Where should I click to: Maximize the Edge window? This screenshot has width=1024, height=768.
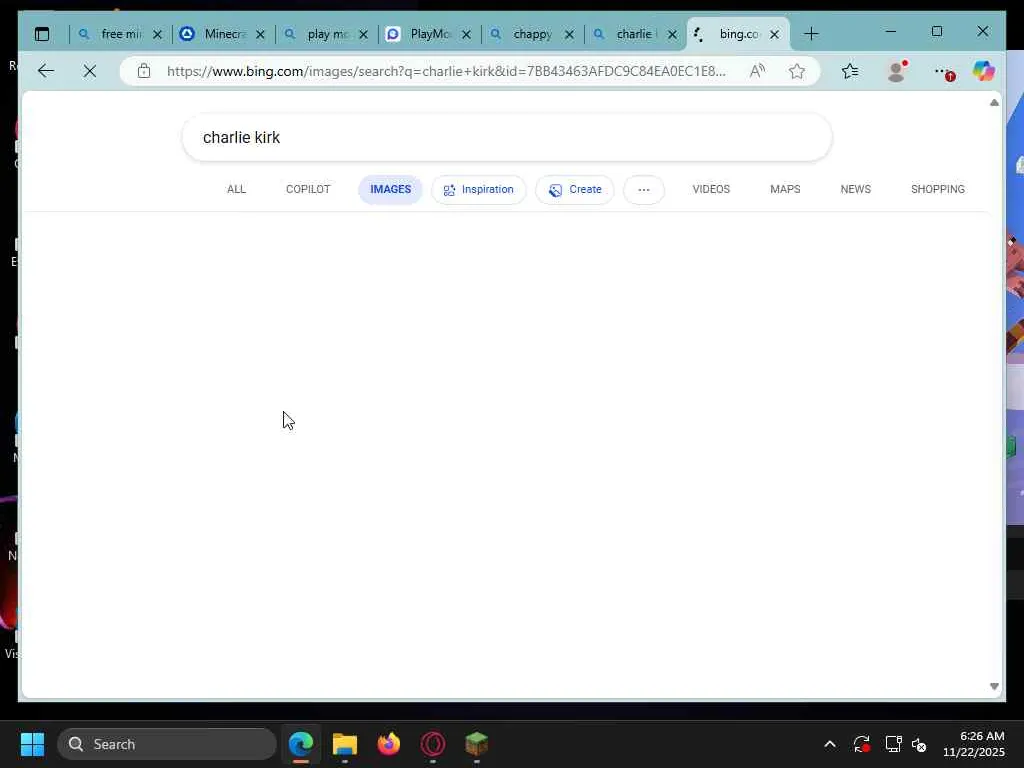click(937, 31)
